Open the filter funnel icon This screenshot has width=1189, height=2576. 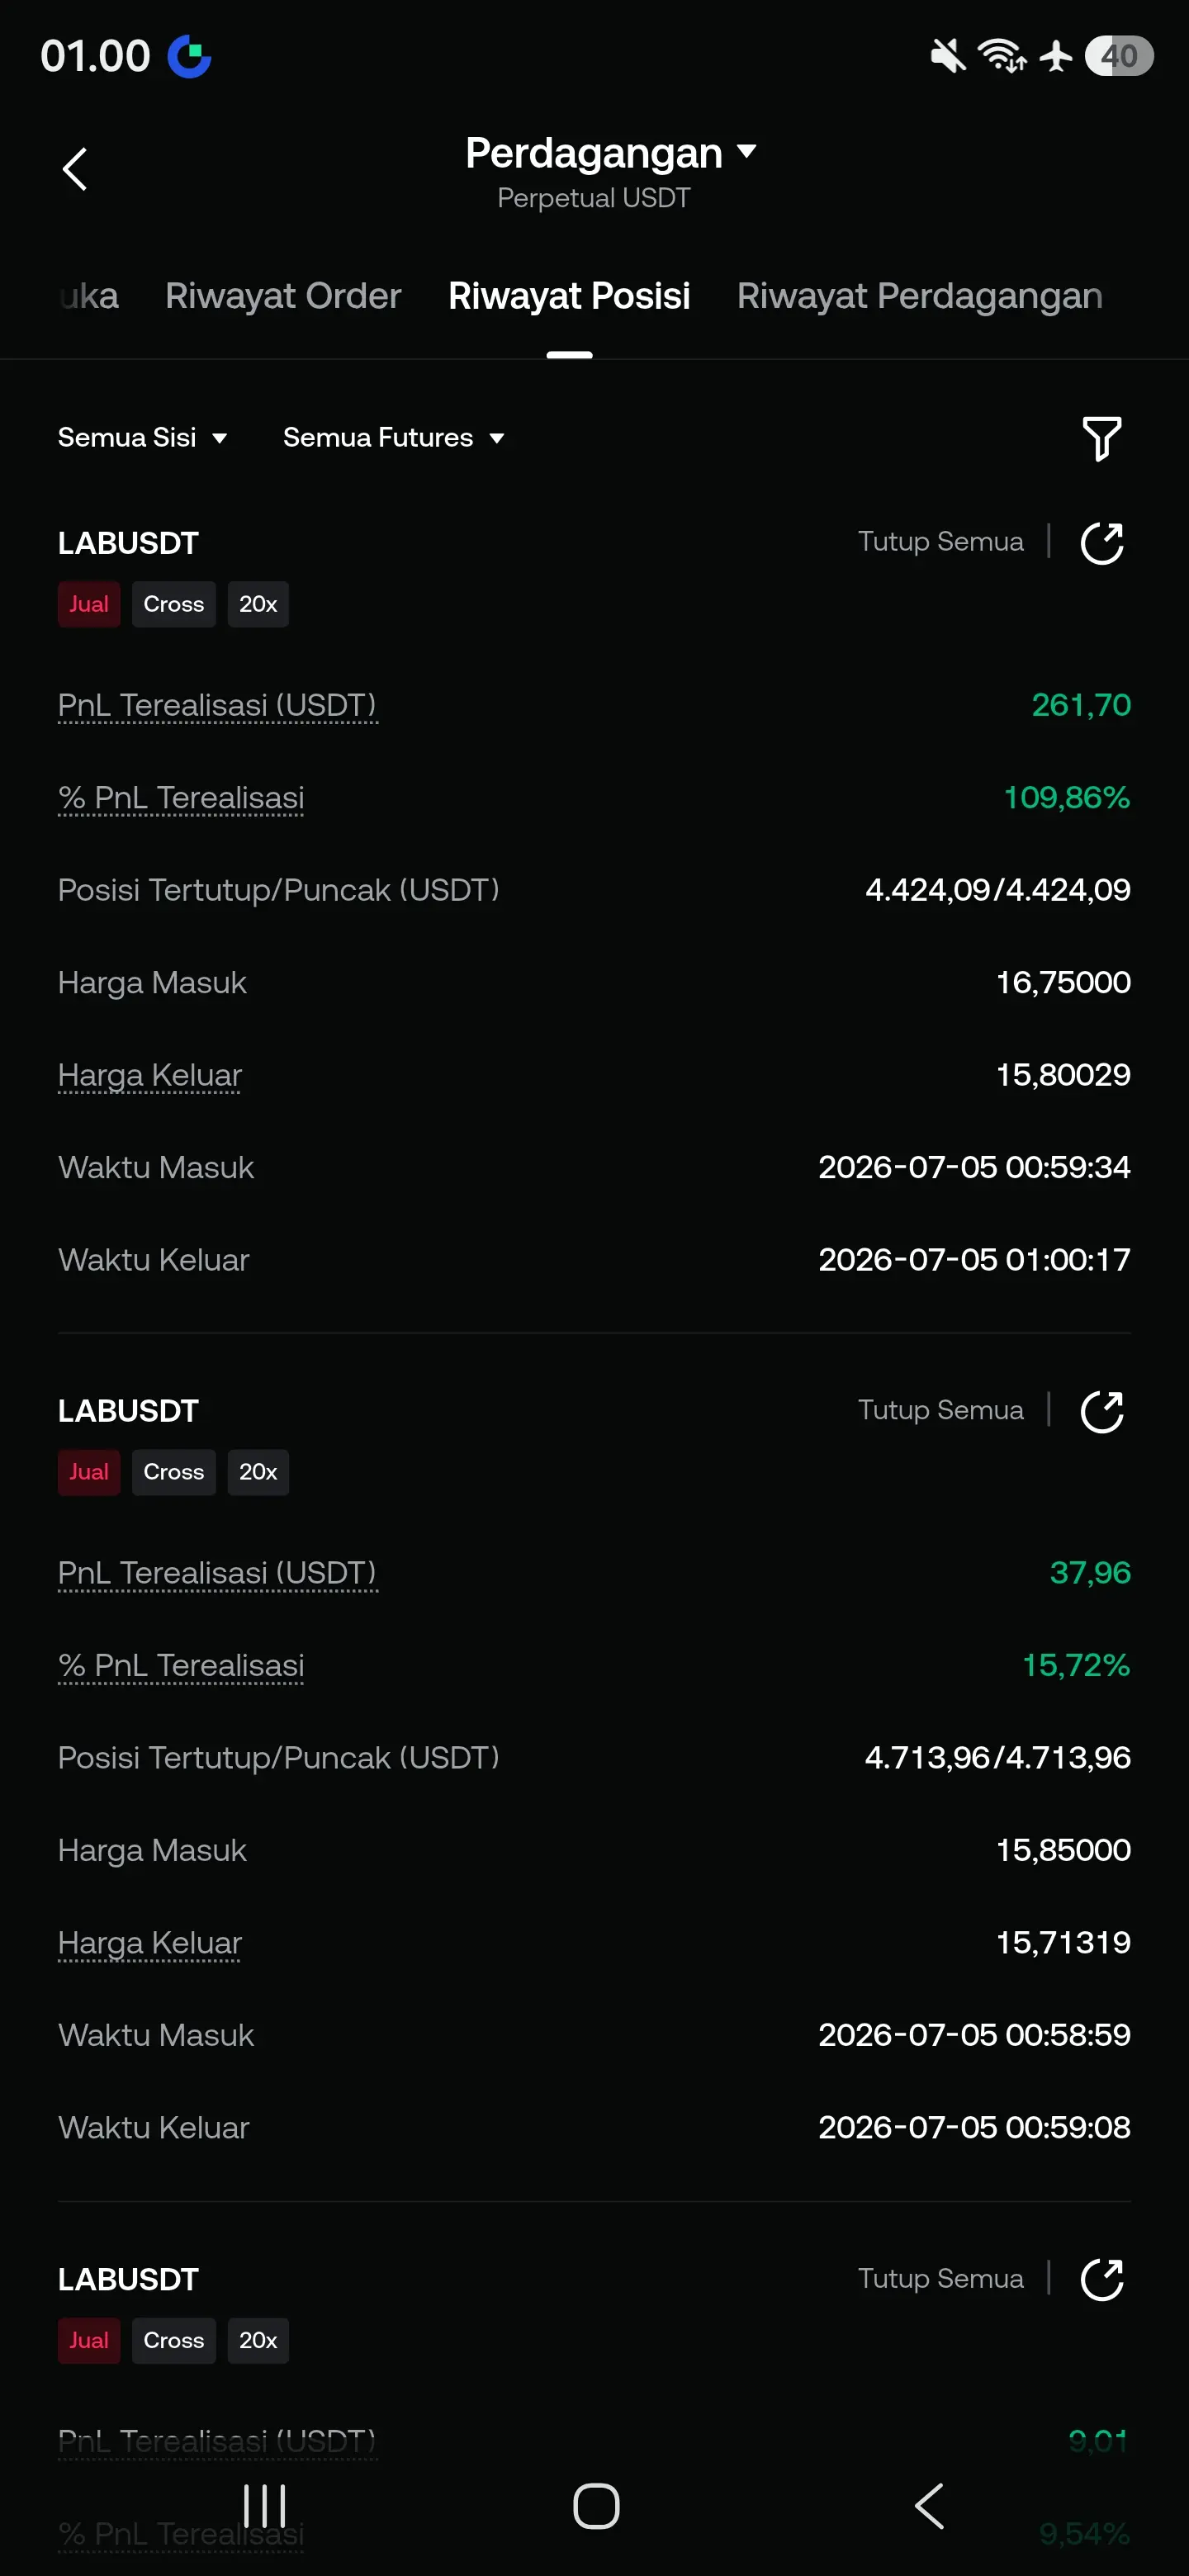(x=1102, y=438)
